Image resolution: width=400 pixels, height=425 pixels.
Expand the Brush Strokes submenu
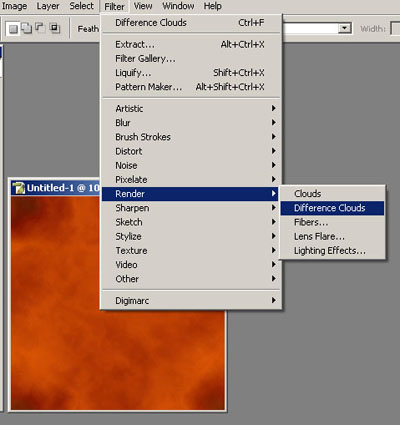click(x=191, y=137)
